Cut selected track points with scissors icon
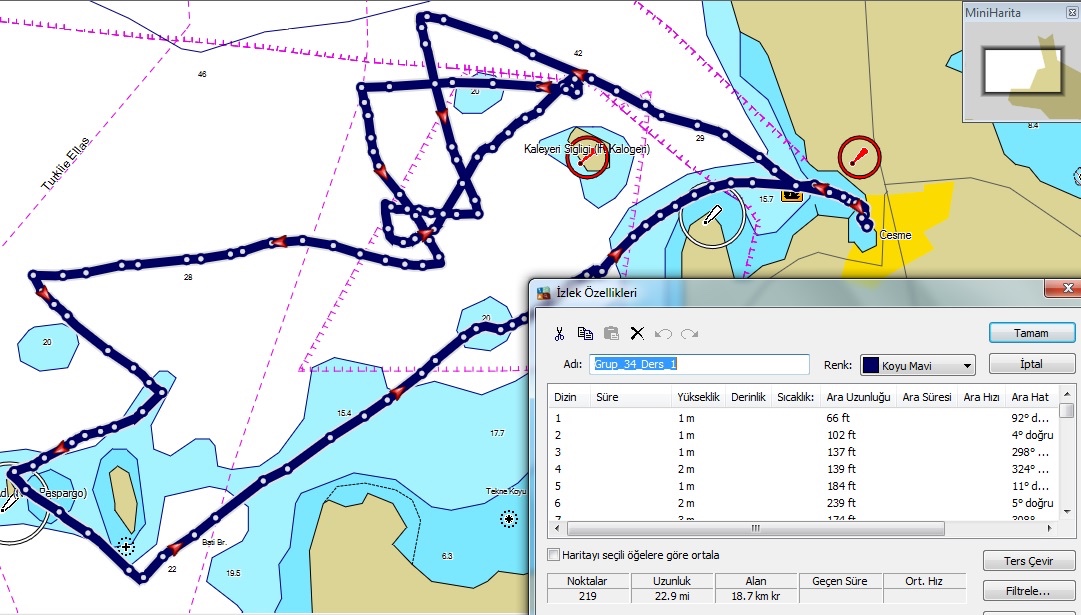The height and width of the screenshot is (615, 1081). click(559, 334)
